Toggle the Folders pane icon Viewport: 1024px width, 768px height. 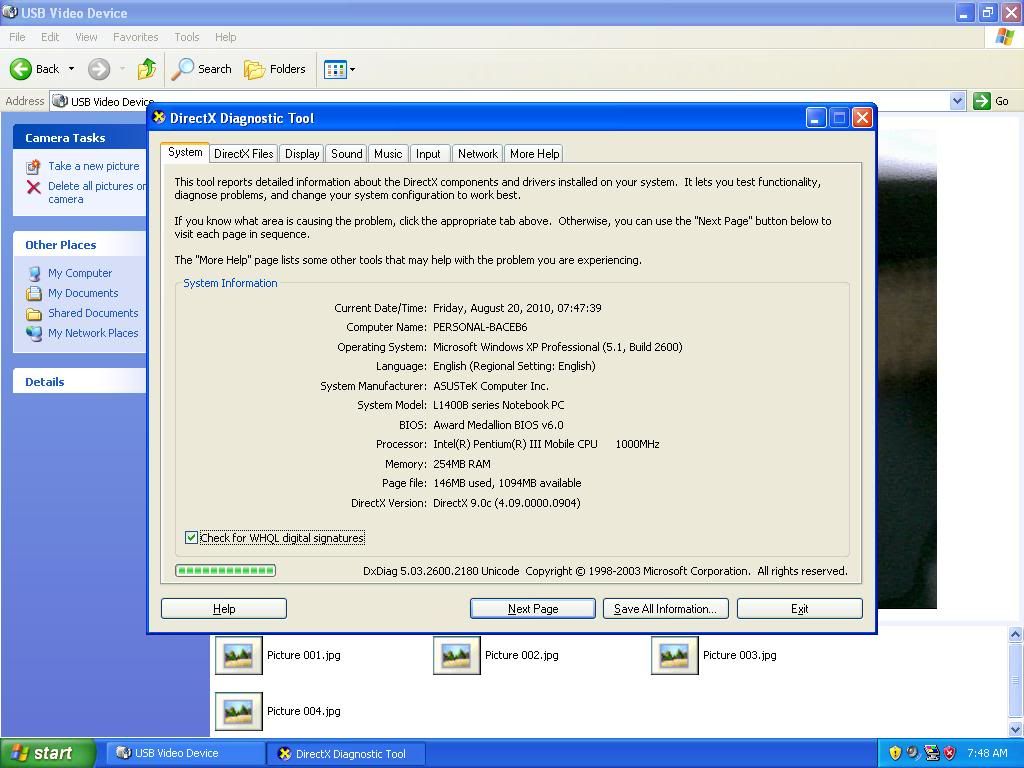pyautogui.click(x=254, y=69)
